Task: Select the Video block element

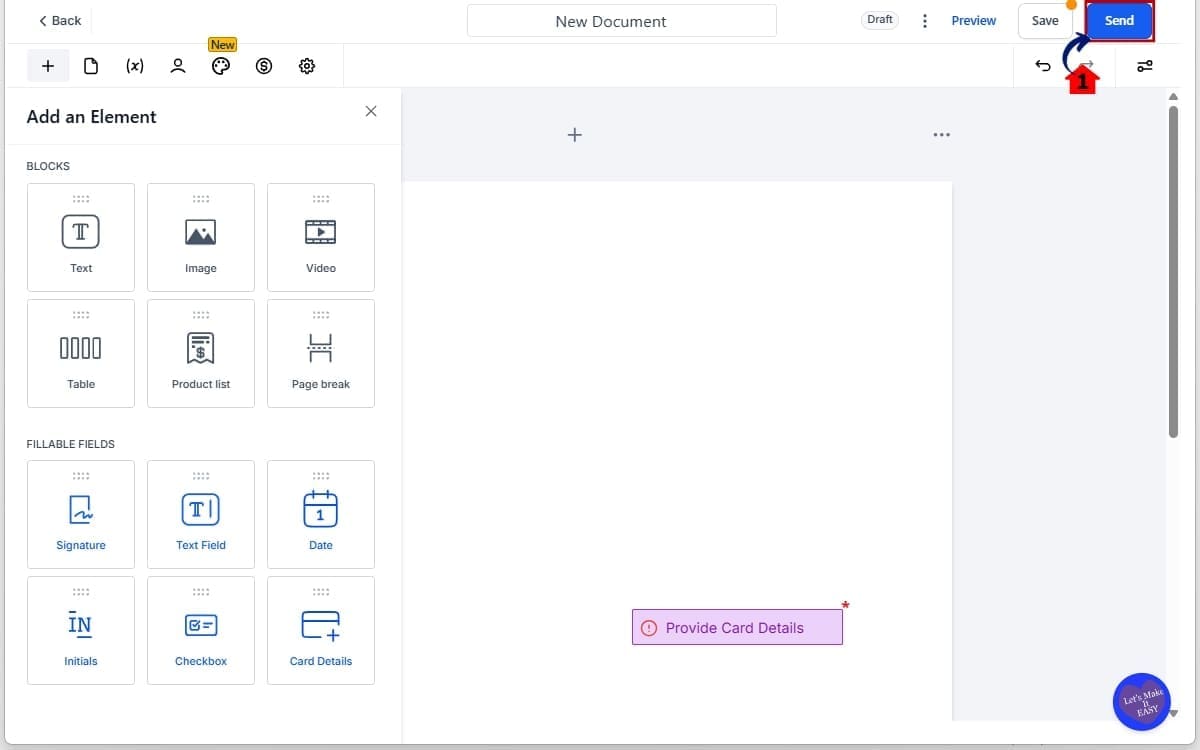Action: [321, 237]
